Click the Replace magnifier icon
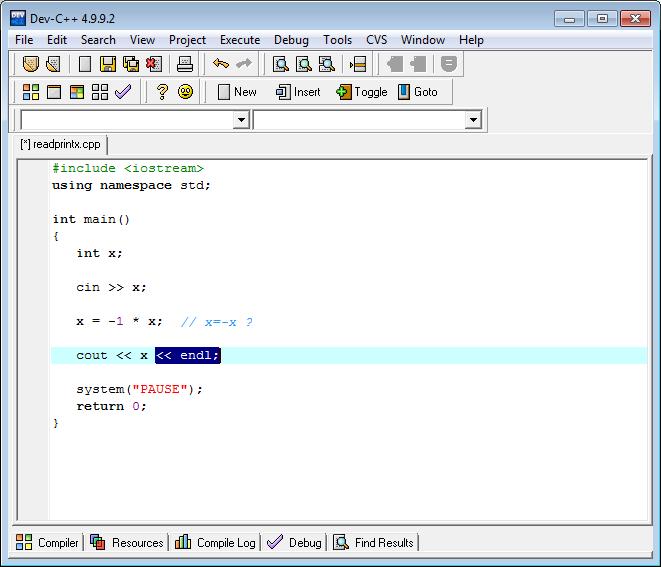 pyautogui.click(x=304, y=64)
